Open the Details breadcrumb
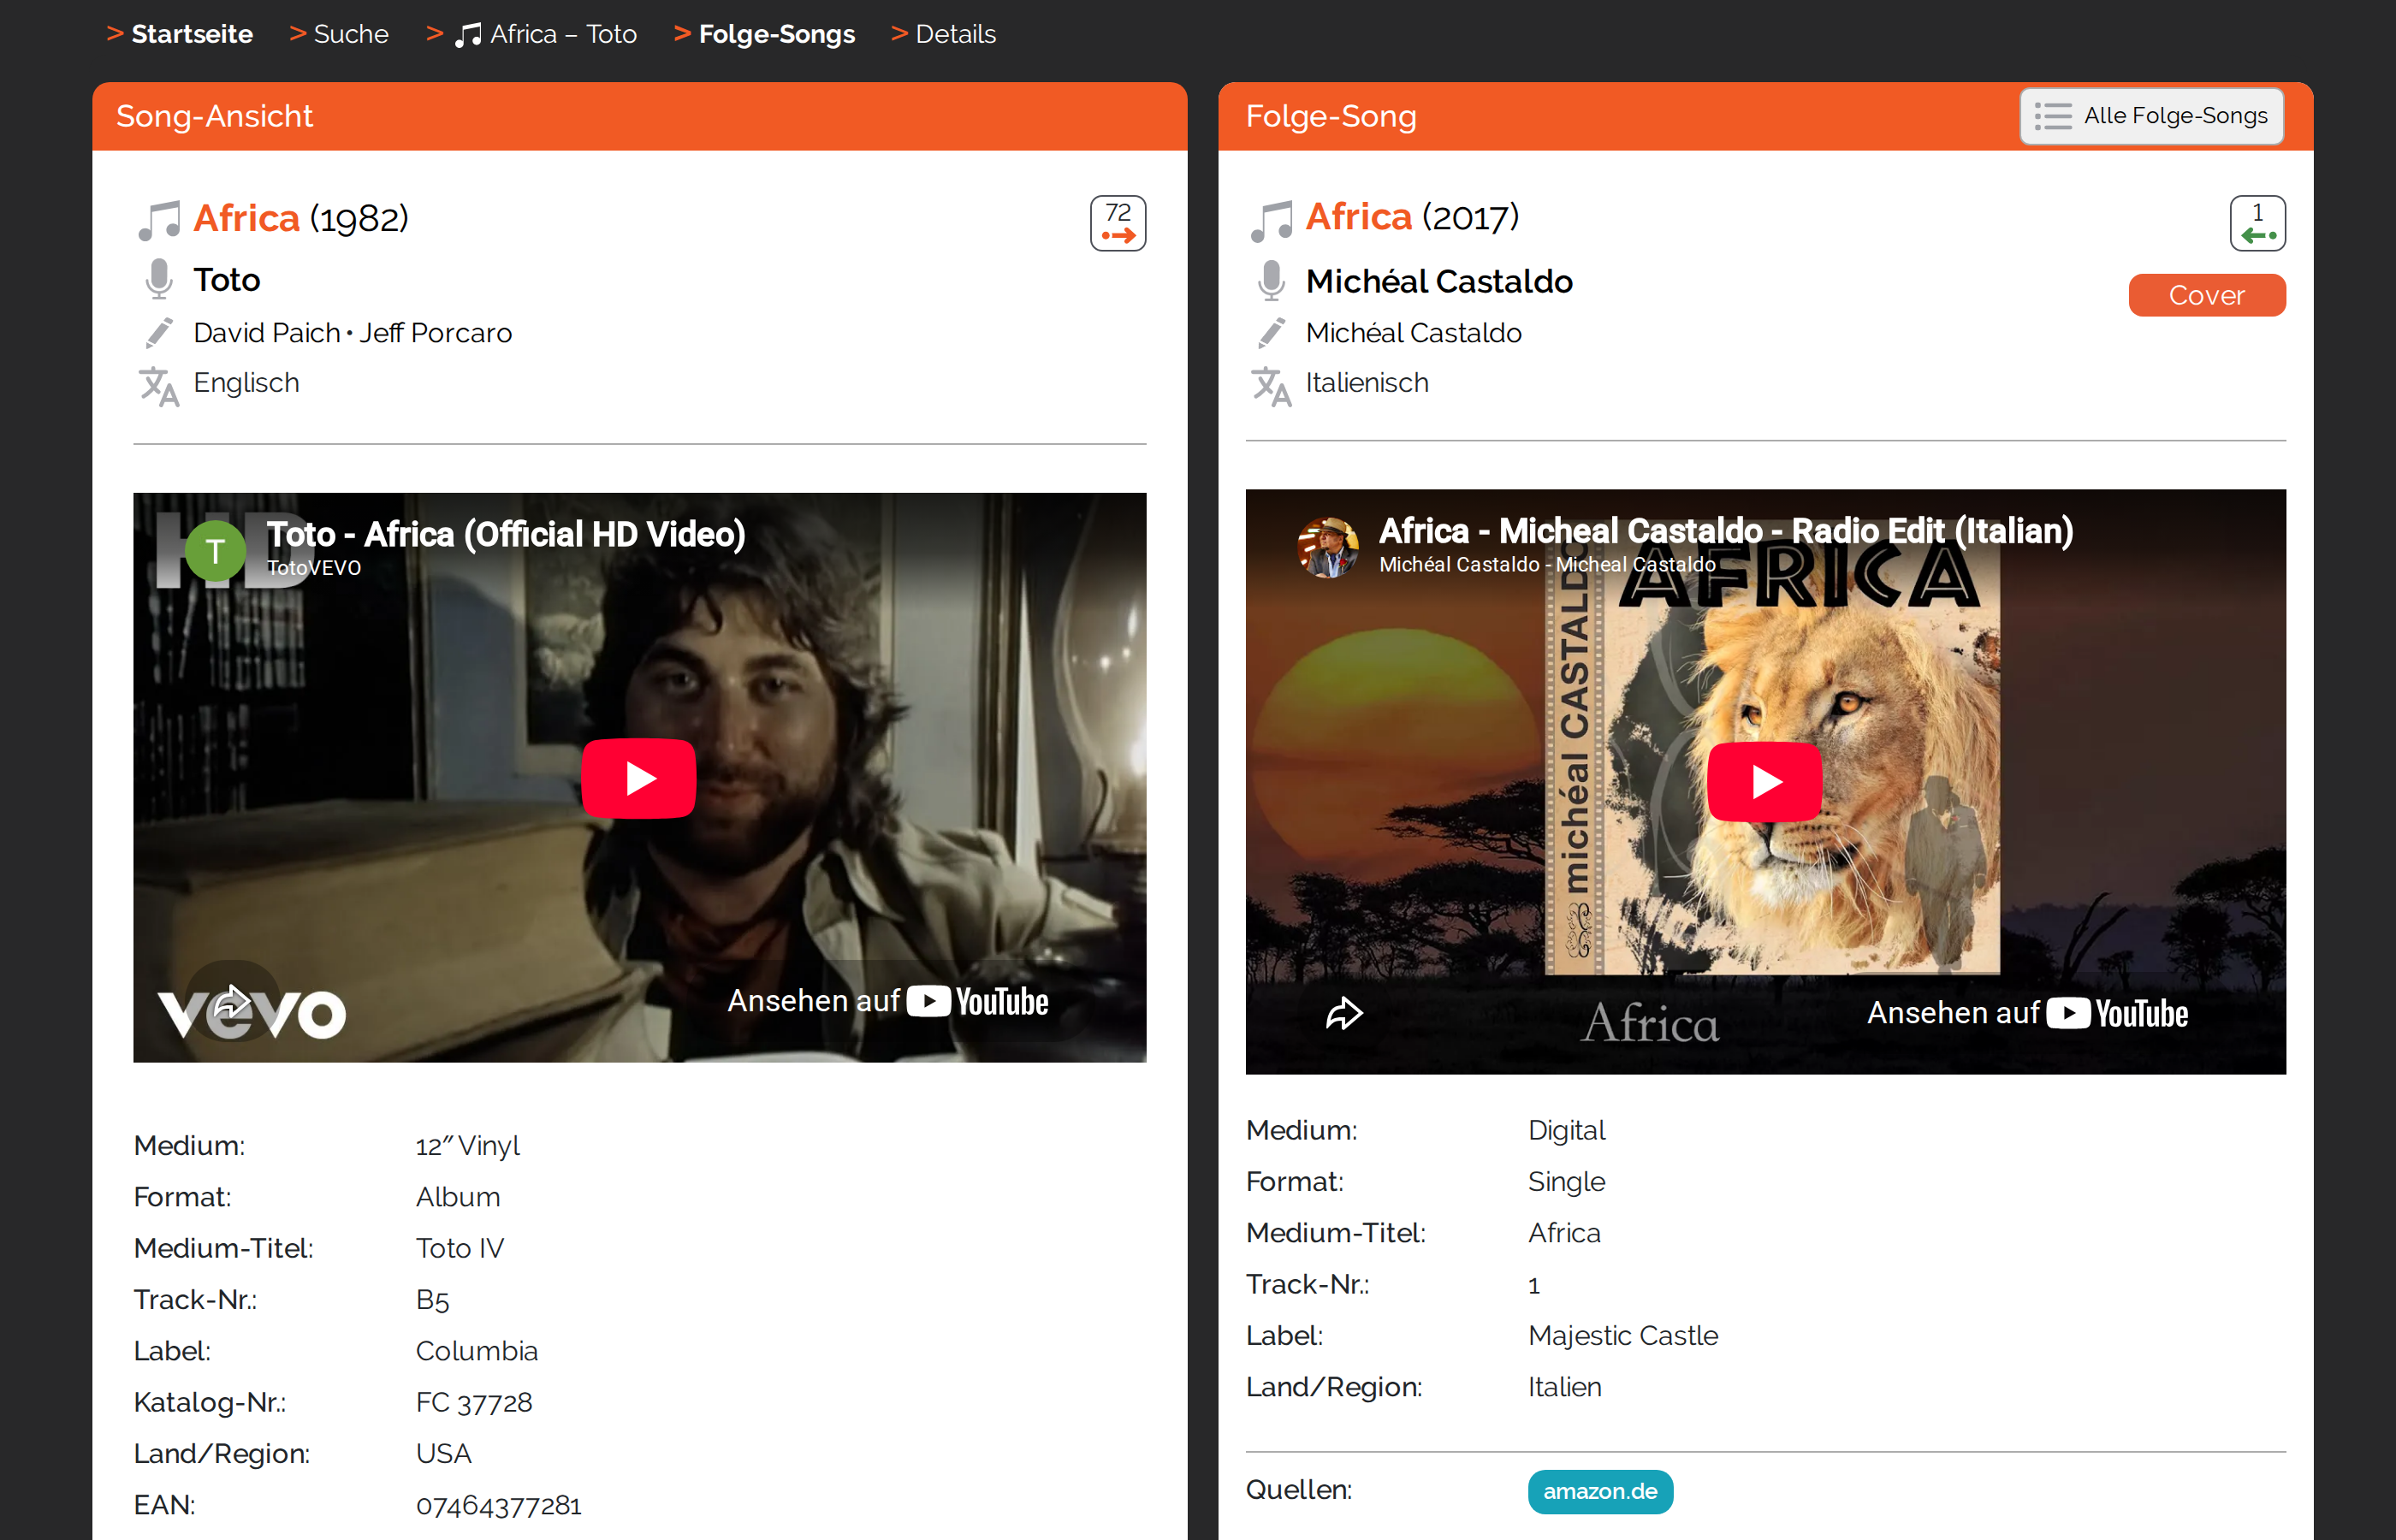Image resolution: width=2396 pixels, height=1540 pixels. coord(955,34)
